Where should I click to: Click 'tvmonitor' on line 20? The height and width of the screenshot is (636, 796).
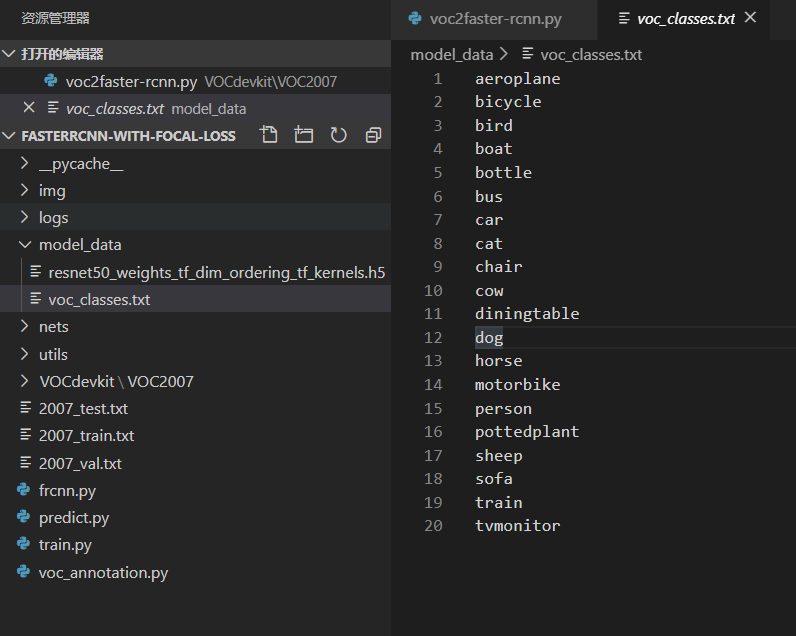tap(517, 525)
